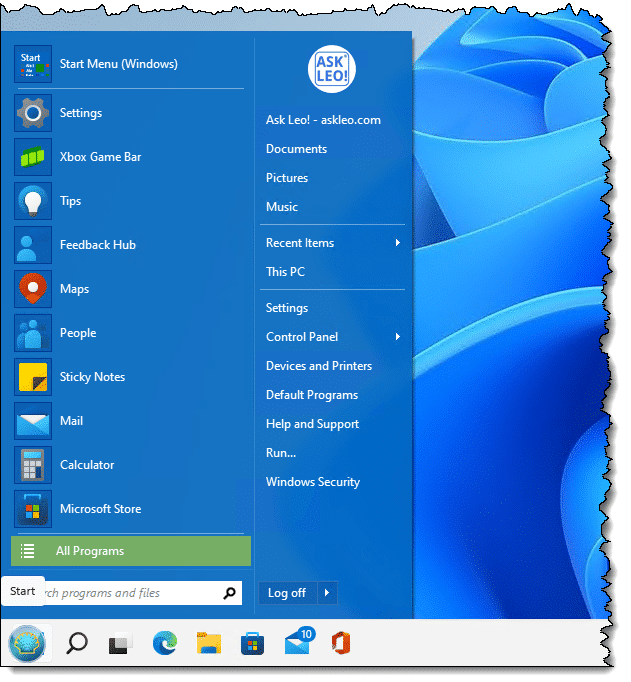Open taskbar Search icon

pos(77,643)
